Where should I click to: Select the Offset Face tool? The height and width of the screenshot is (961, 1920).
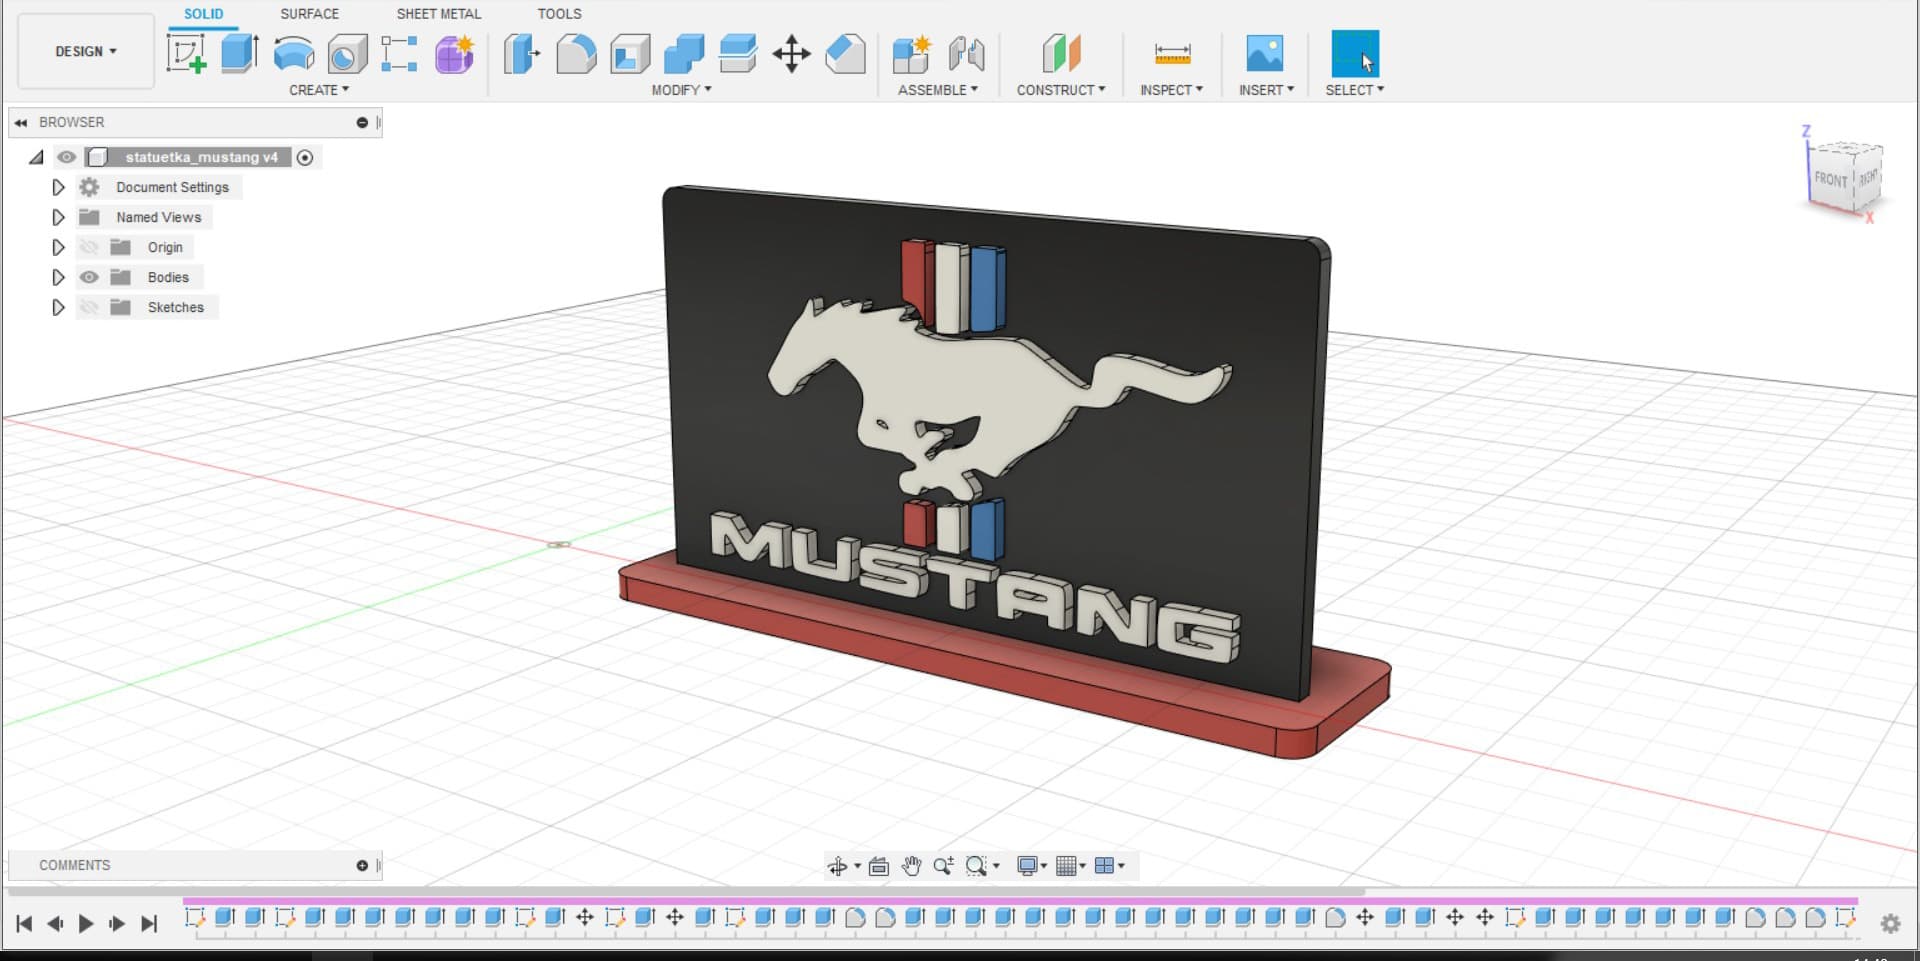(738, 54)
